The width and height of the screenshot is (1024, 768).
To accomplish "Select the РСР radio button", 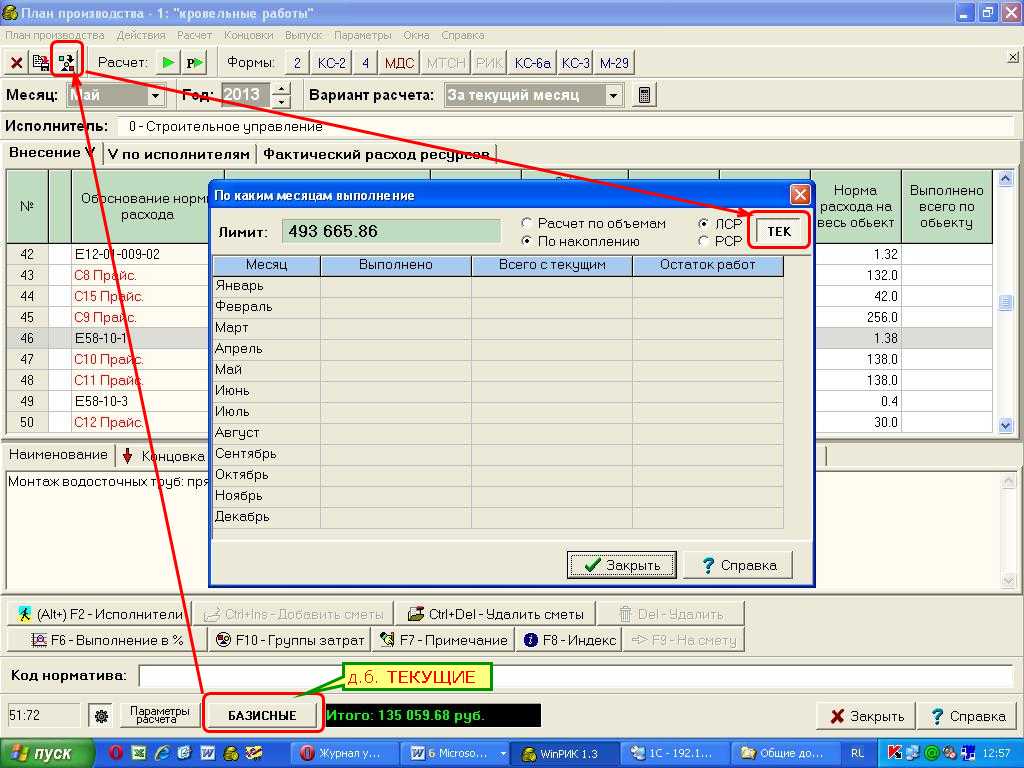I will [703, 242].
